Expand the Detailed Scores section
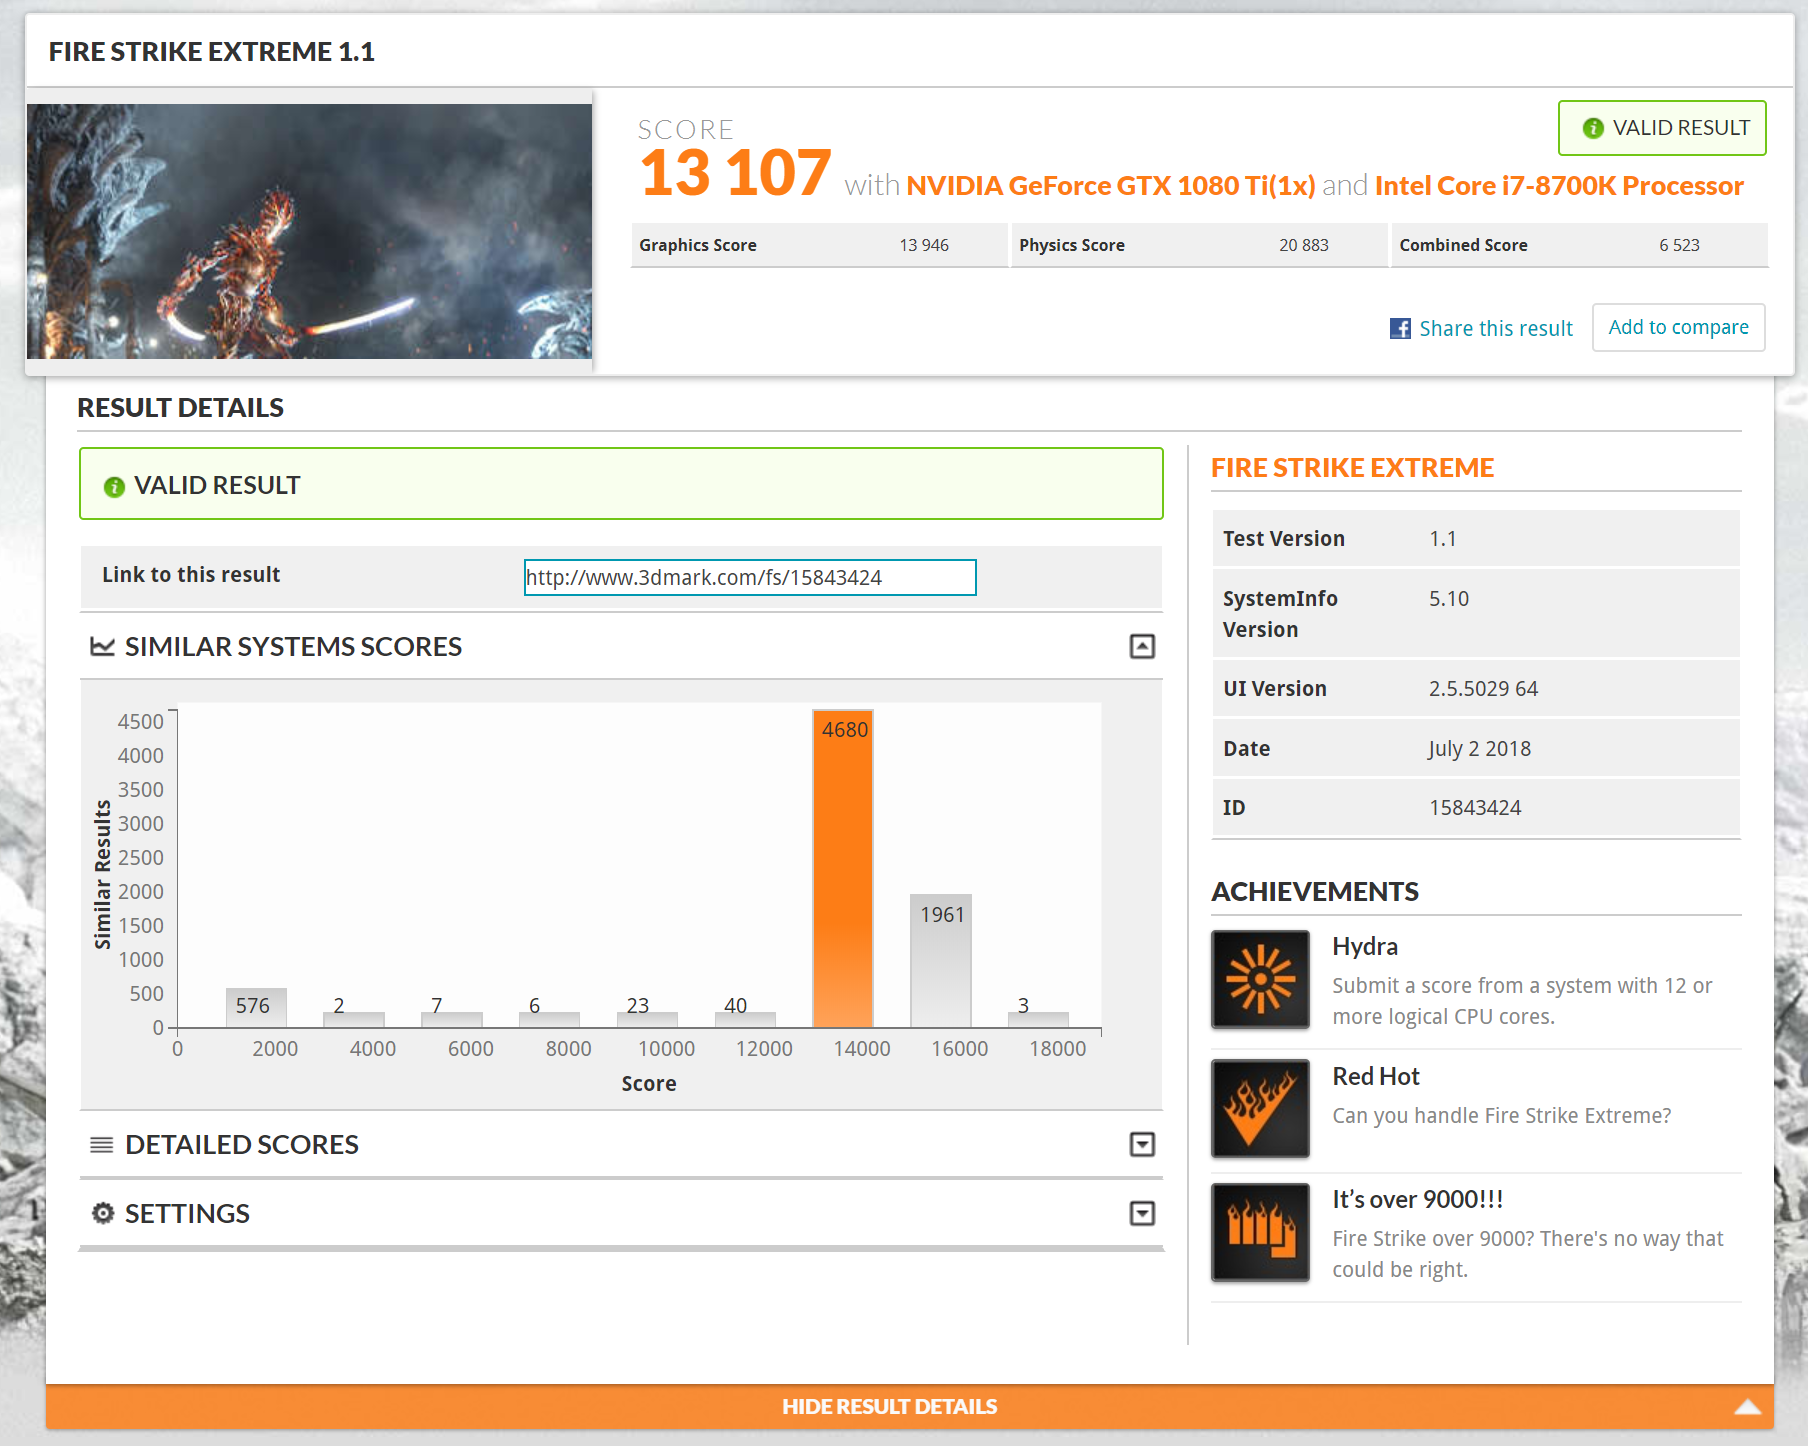 (1142, 1144)
